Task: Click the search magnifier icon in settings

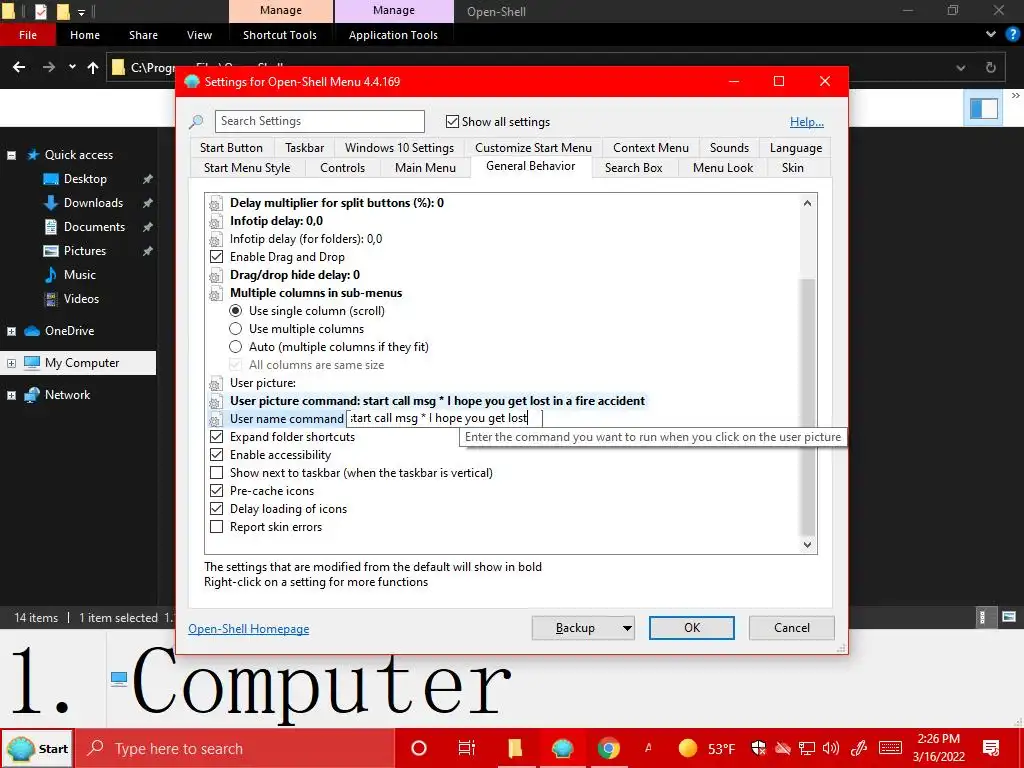Action: point(196,121)
